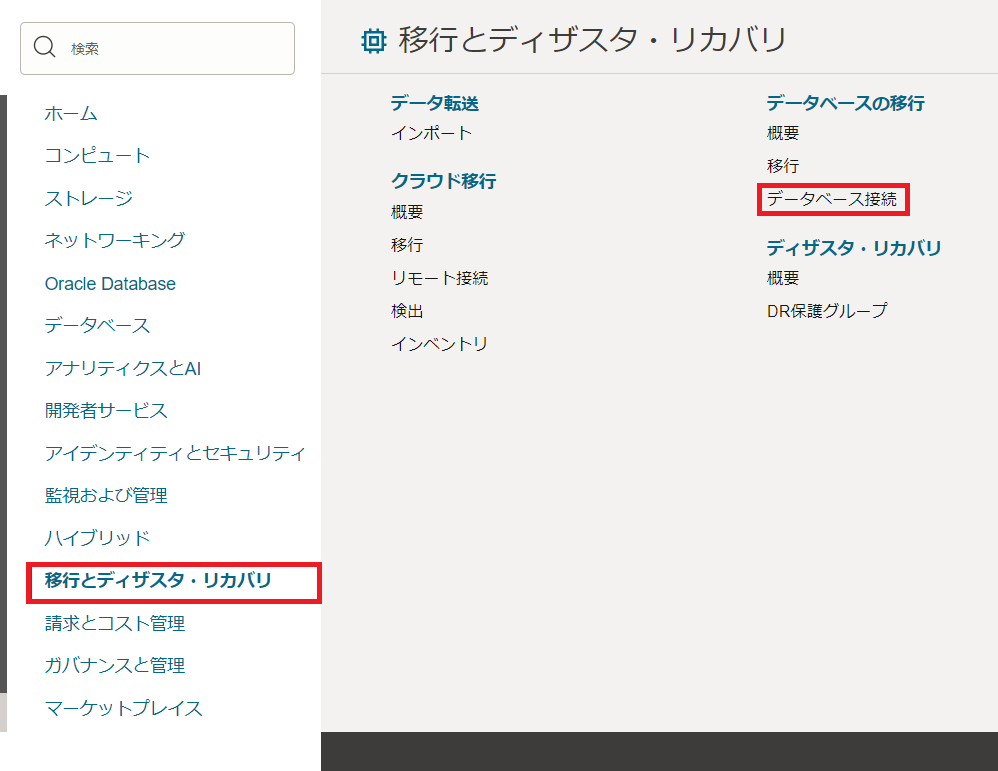Screen dimensions: 998x771
Task: Click the インポート link under データ転送
Action: (x=431, y=133)
